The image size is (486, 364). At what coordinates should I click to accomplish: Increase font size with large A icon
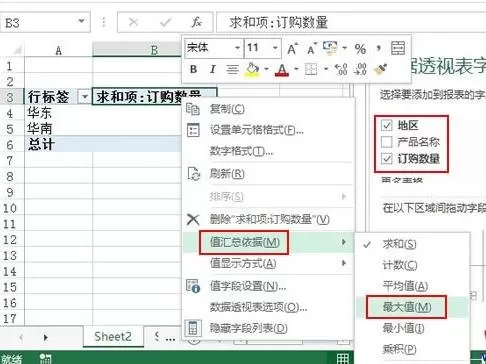292,49
